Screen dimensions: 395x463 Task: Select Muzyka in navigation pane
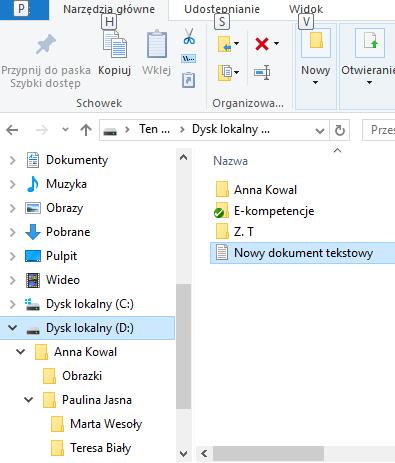[66, 184]
